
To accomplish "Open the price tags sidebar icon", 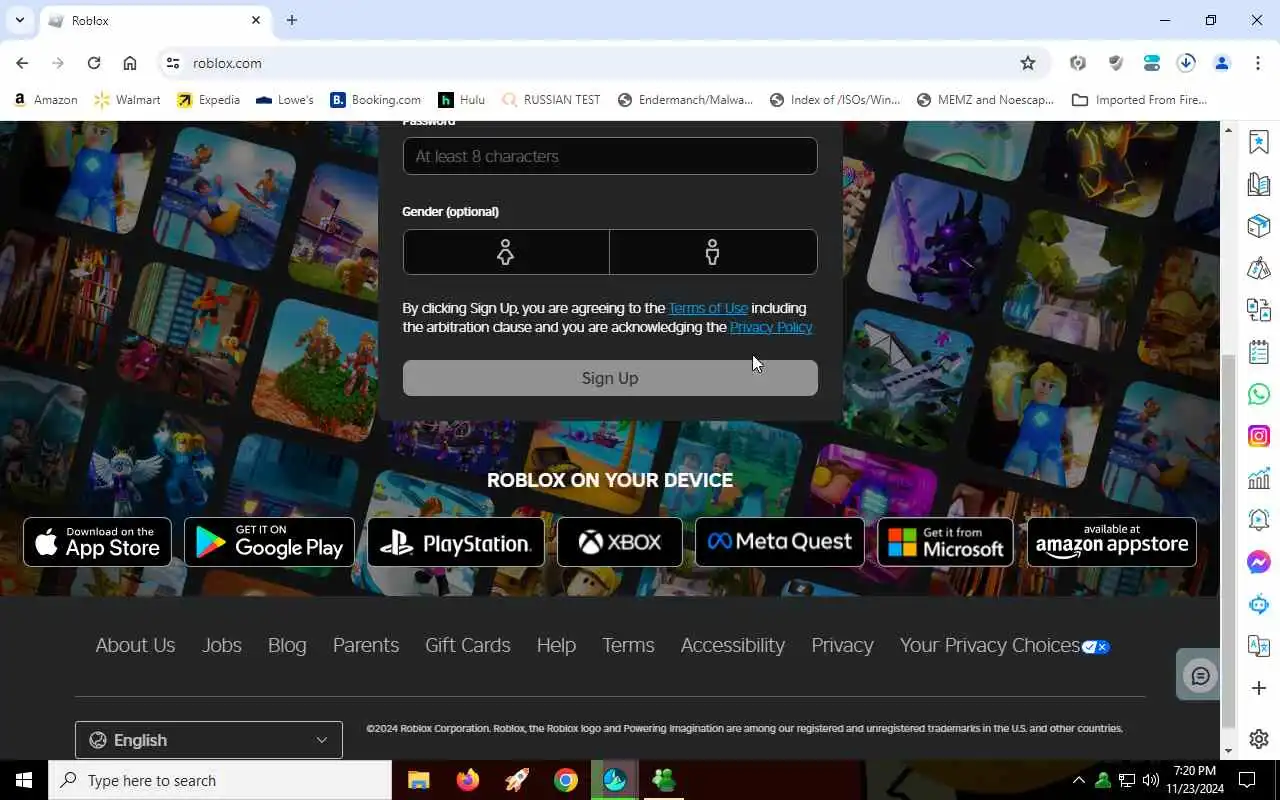I will [x=1259, y=268].
